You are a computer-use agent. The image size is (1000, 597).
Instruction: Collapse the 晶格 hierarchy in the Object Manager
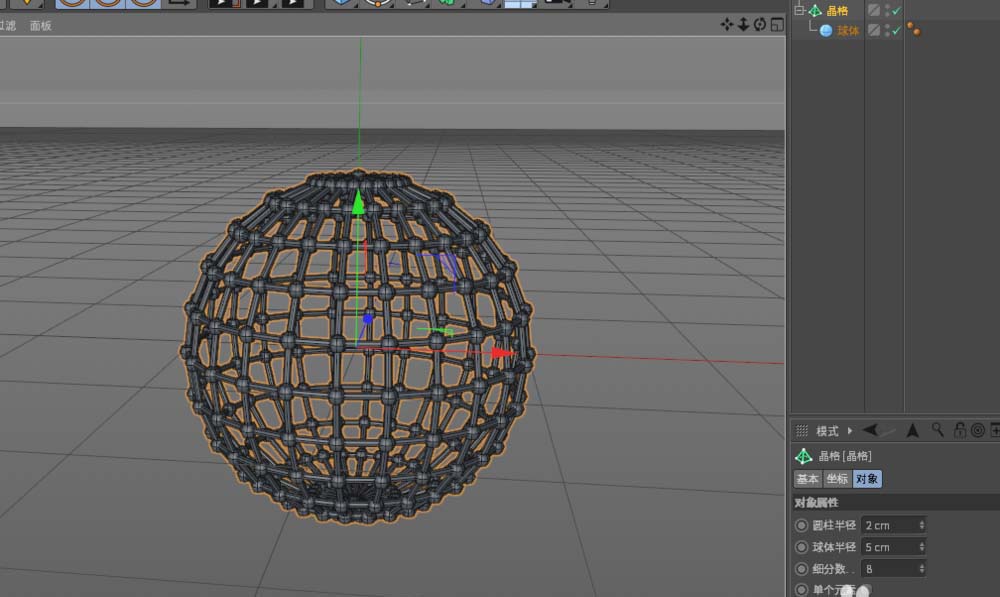798,10
